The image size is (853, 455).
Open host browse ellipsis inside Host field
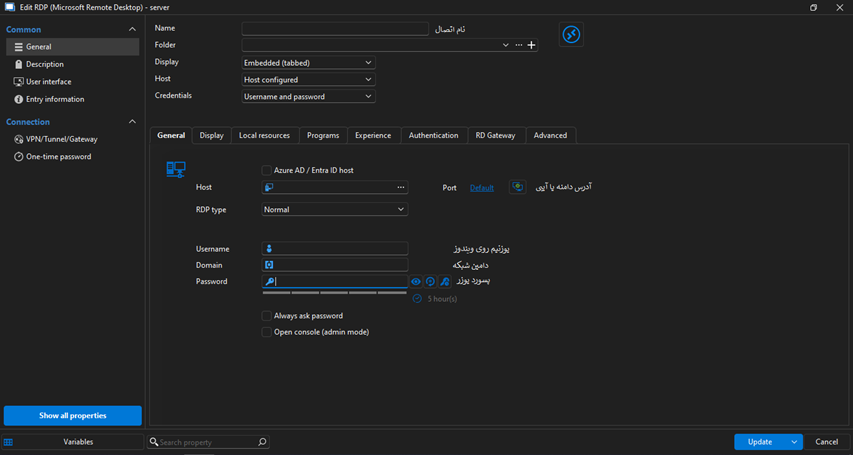tap(401, 187)
